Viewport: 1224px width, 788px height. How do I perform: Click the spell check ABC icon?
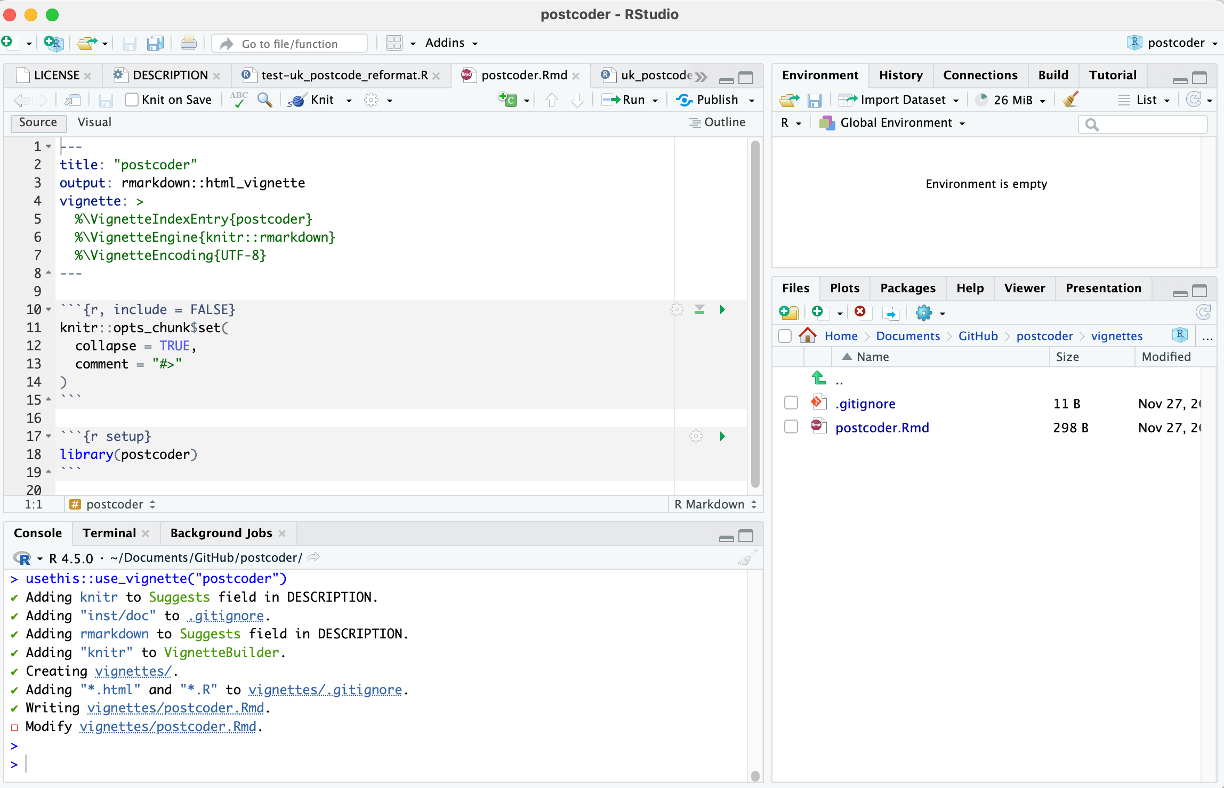point(239,99)
